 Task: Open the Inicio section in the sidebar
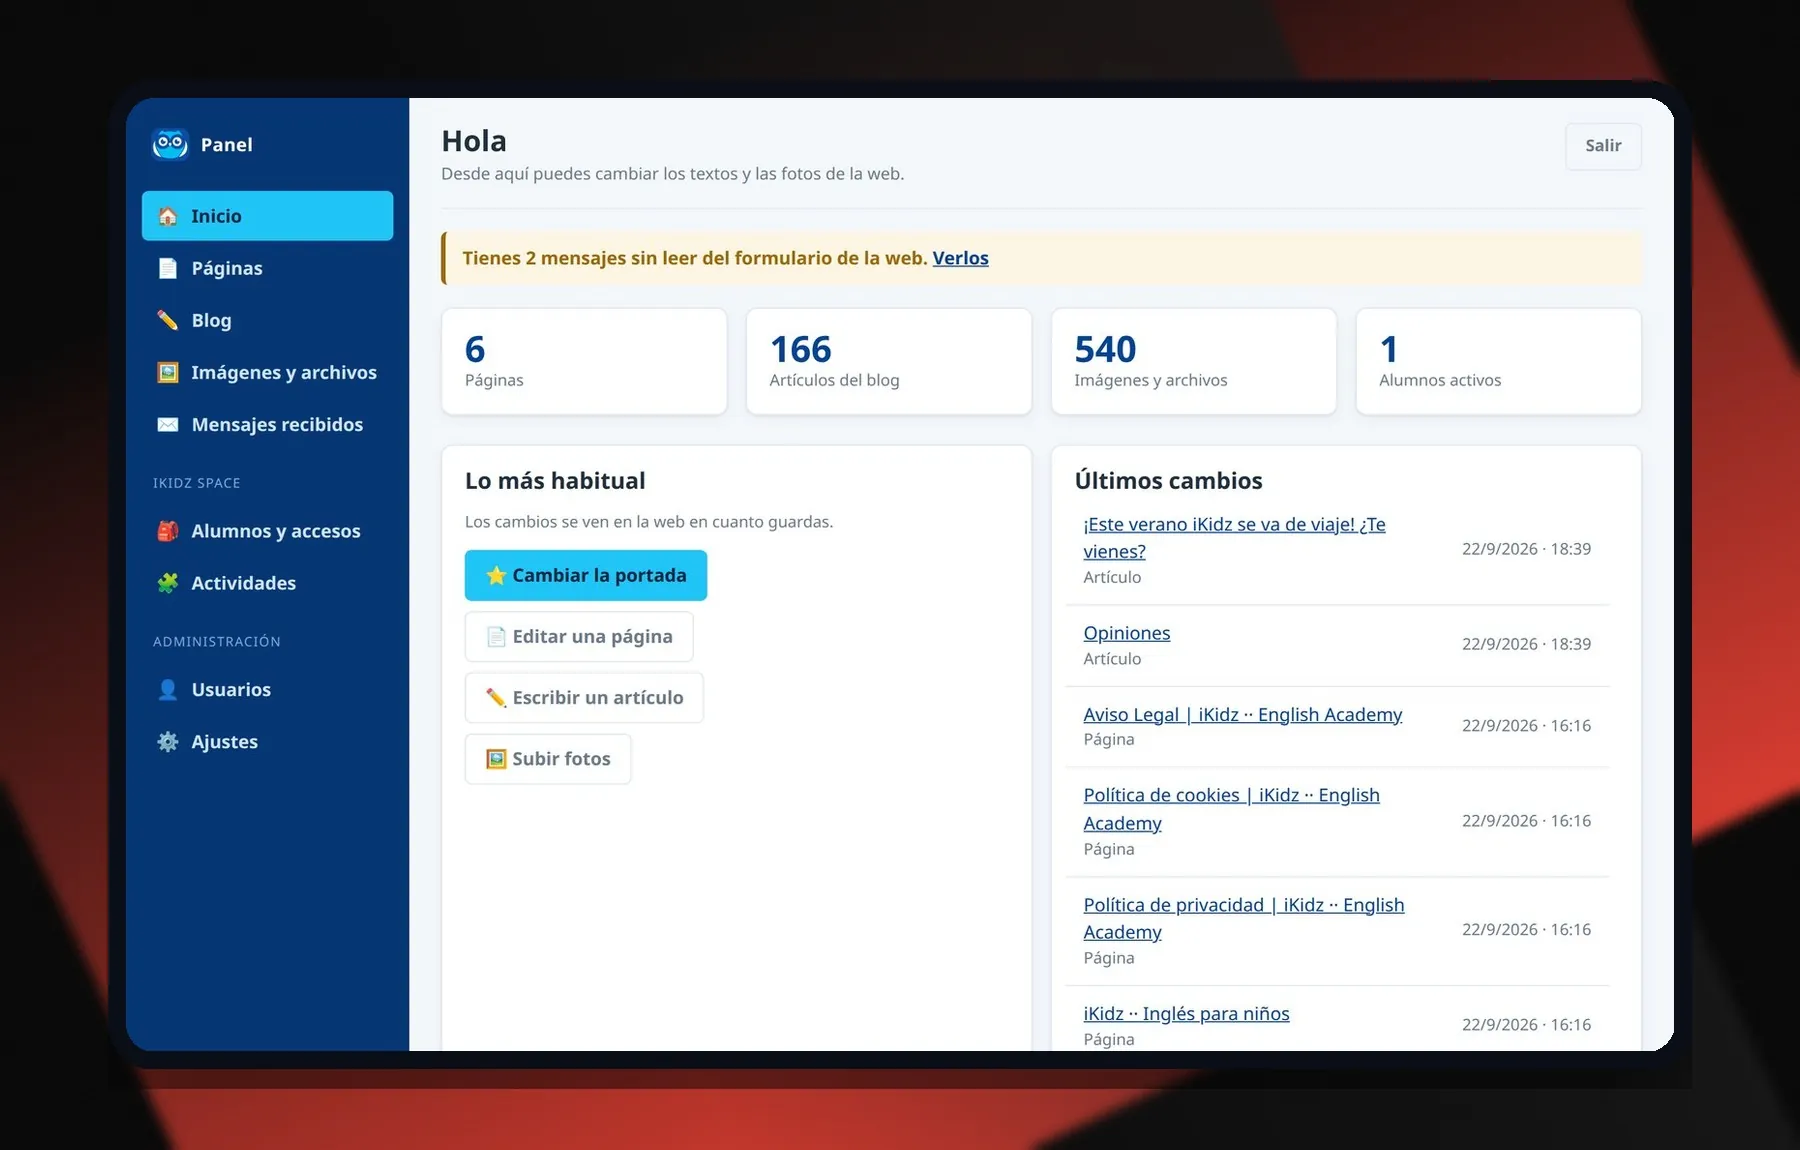coord(268,216)
